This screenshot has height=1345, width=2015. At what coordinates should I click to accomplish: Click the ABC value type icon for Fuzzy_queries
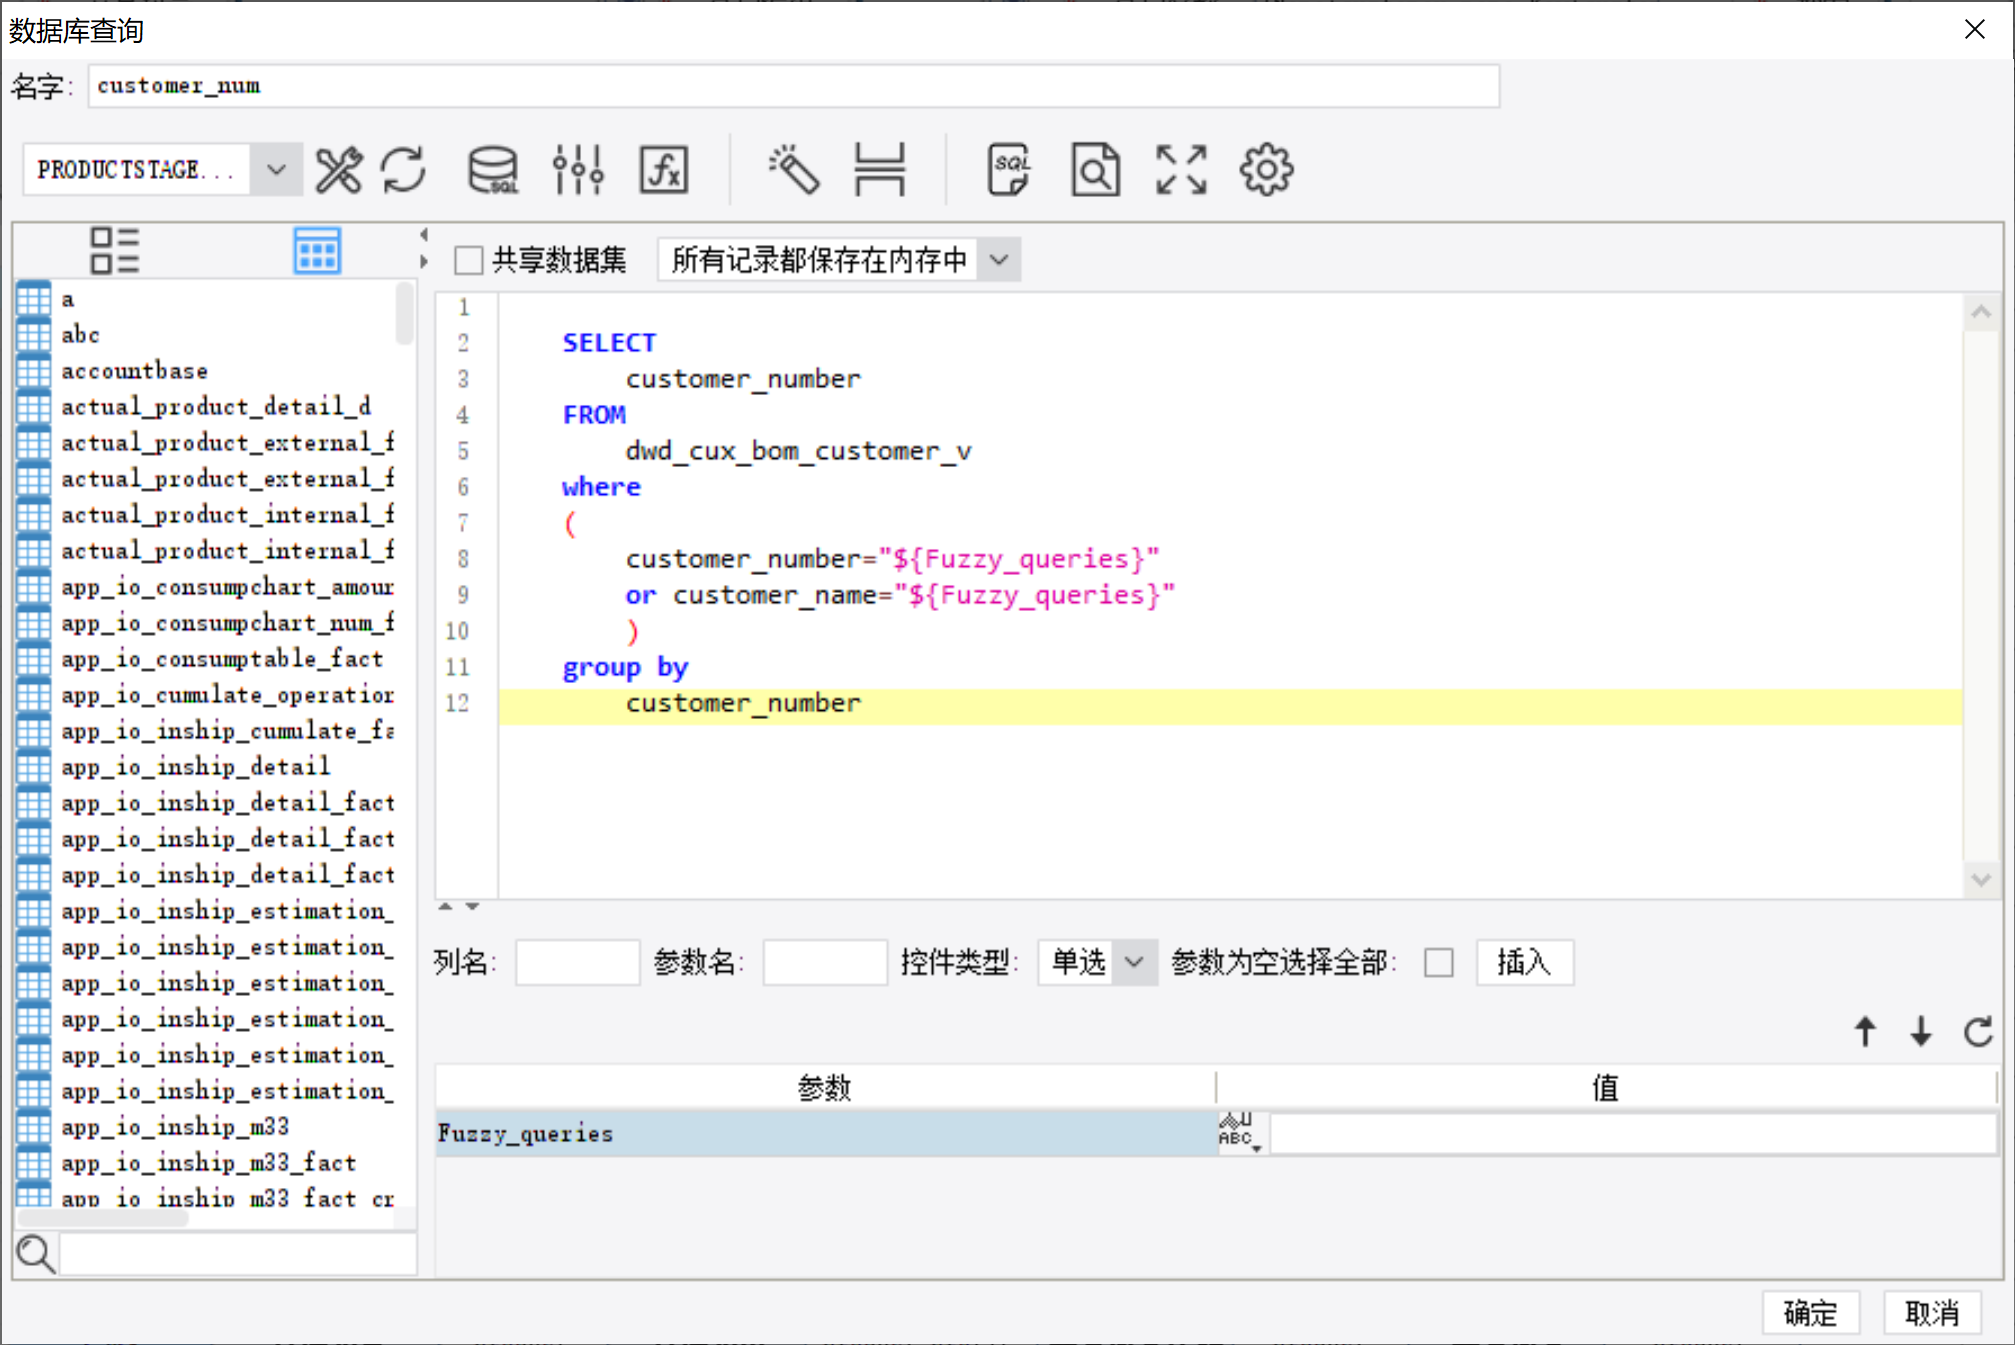pyautogui.click(x=1240, y=1133)
